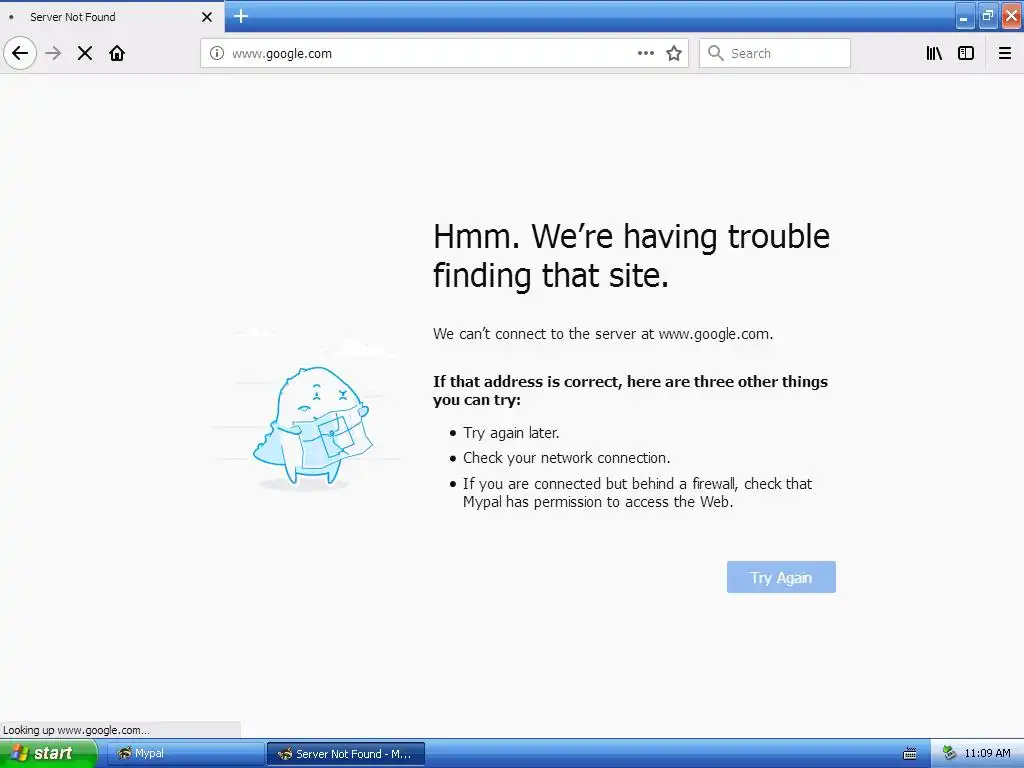
Task: Stop loading with the X button
Action: [x=85, y=53]
